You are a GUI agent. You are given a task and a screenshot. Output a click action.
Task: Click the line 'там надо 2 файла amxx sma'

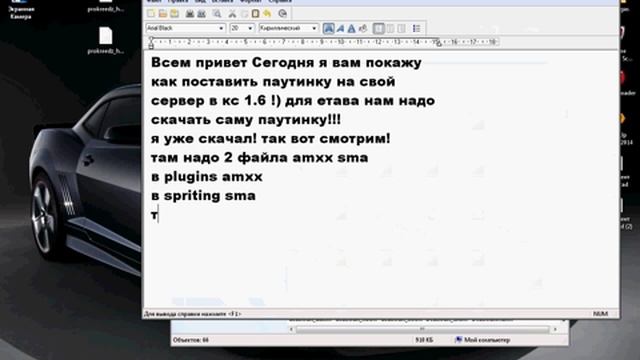[260, 158]
